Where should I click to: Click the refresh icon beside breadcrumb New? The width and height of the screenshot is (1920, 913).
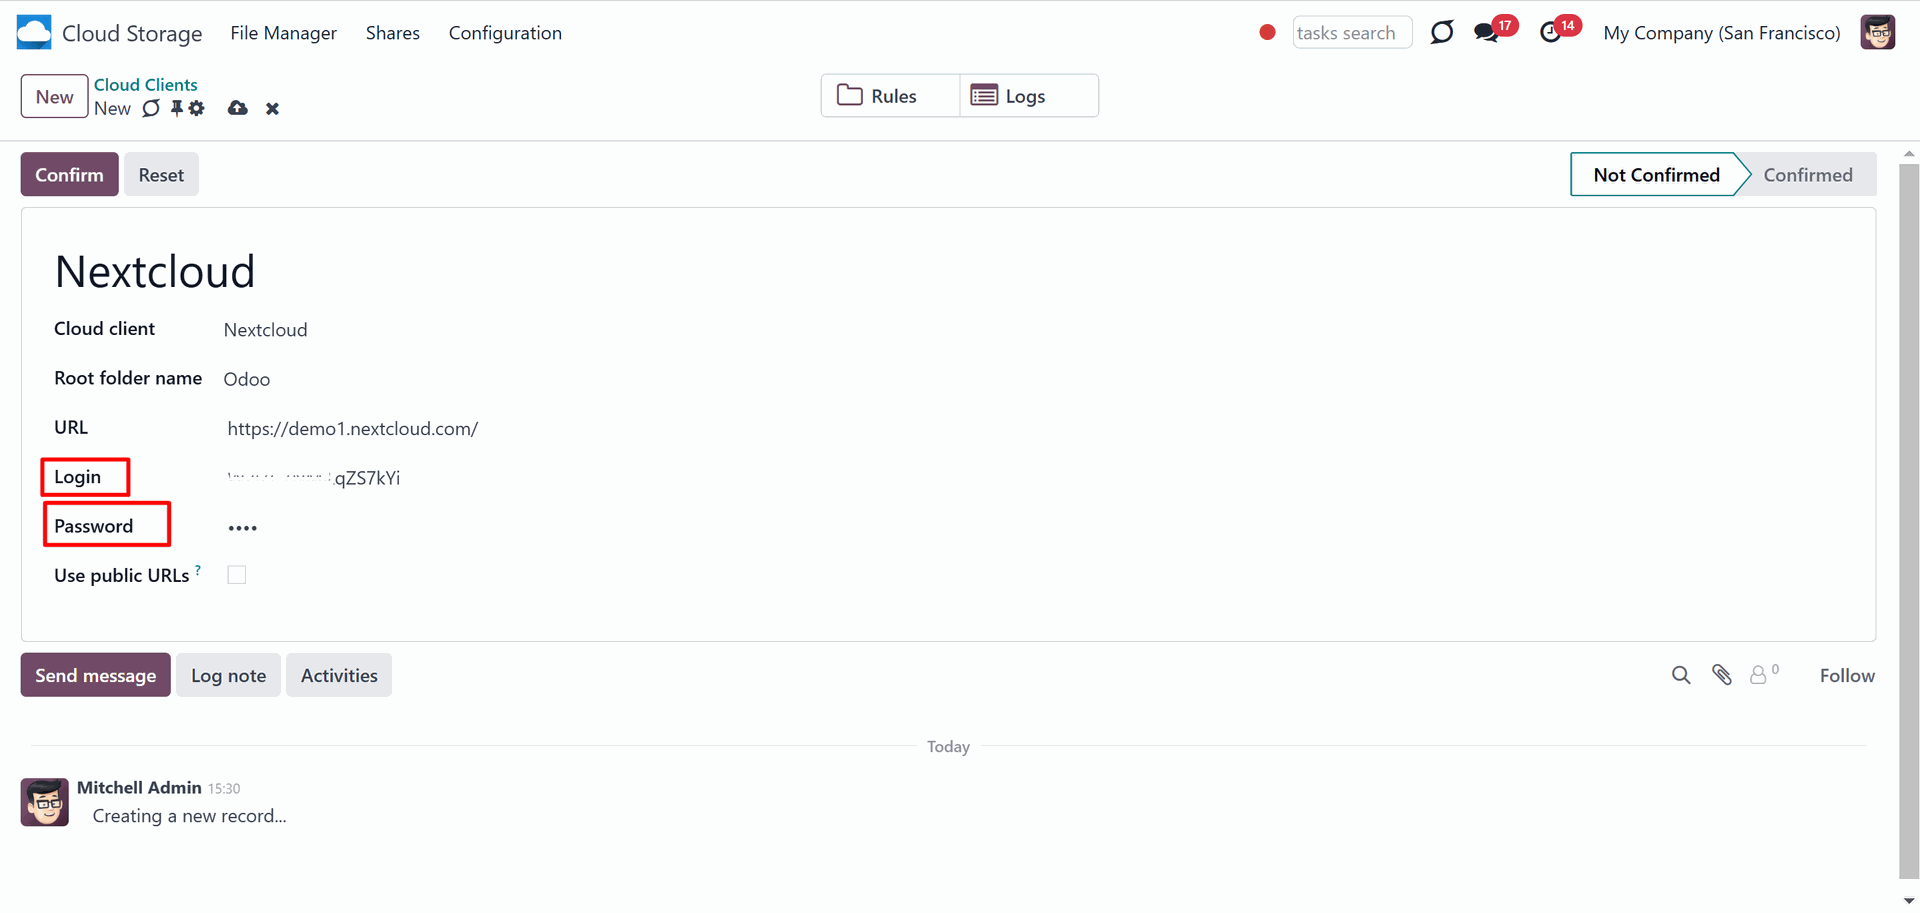151,108
